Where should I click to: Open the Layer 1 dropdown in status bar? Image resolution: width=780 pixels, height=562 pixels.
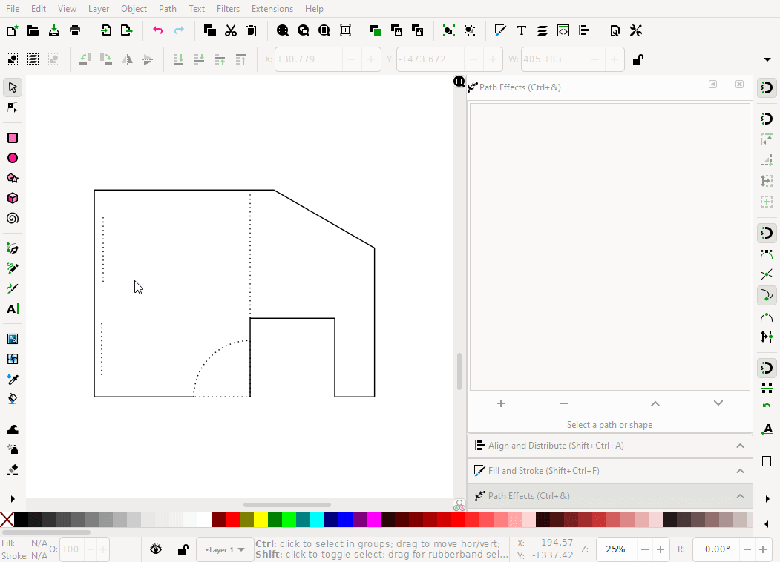pyautogui.click(x=224, y=549)
